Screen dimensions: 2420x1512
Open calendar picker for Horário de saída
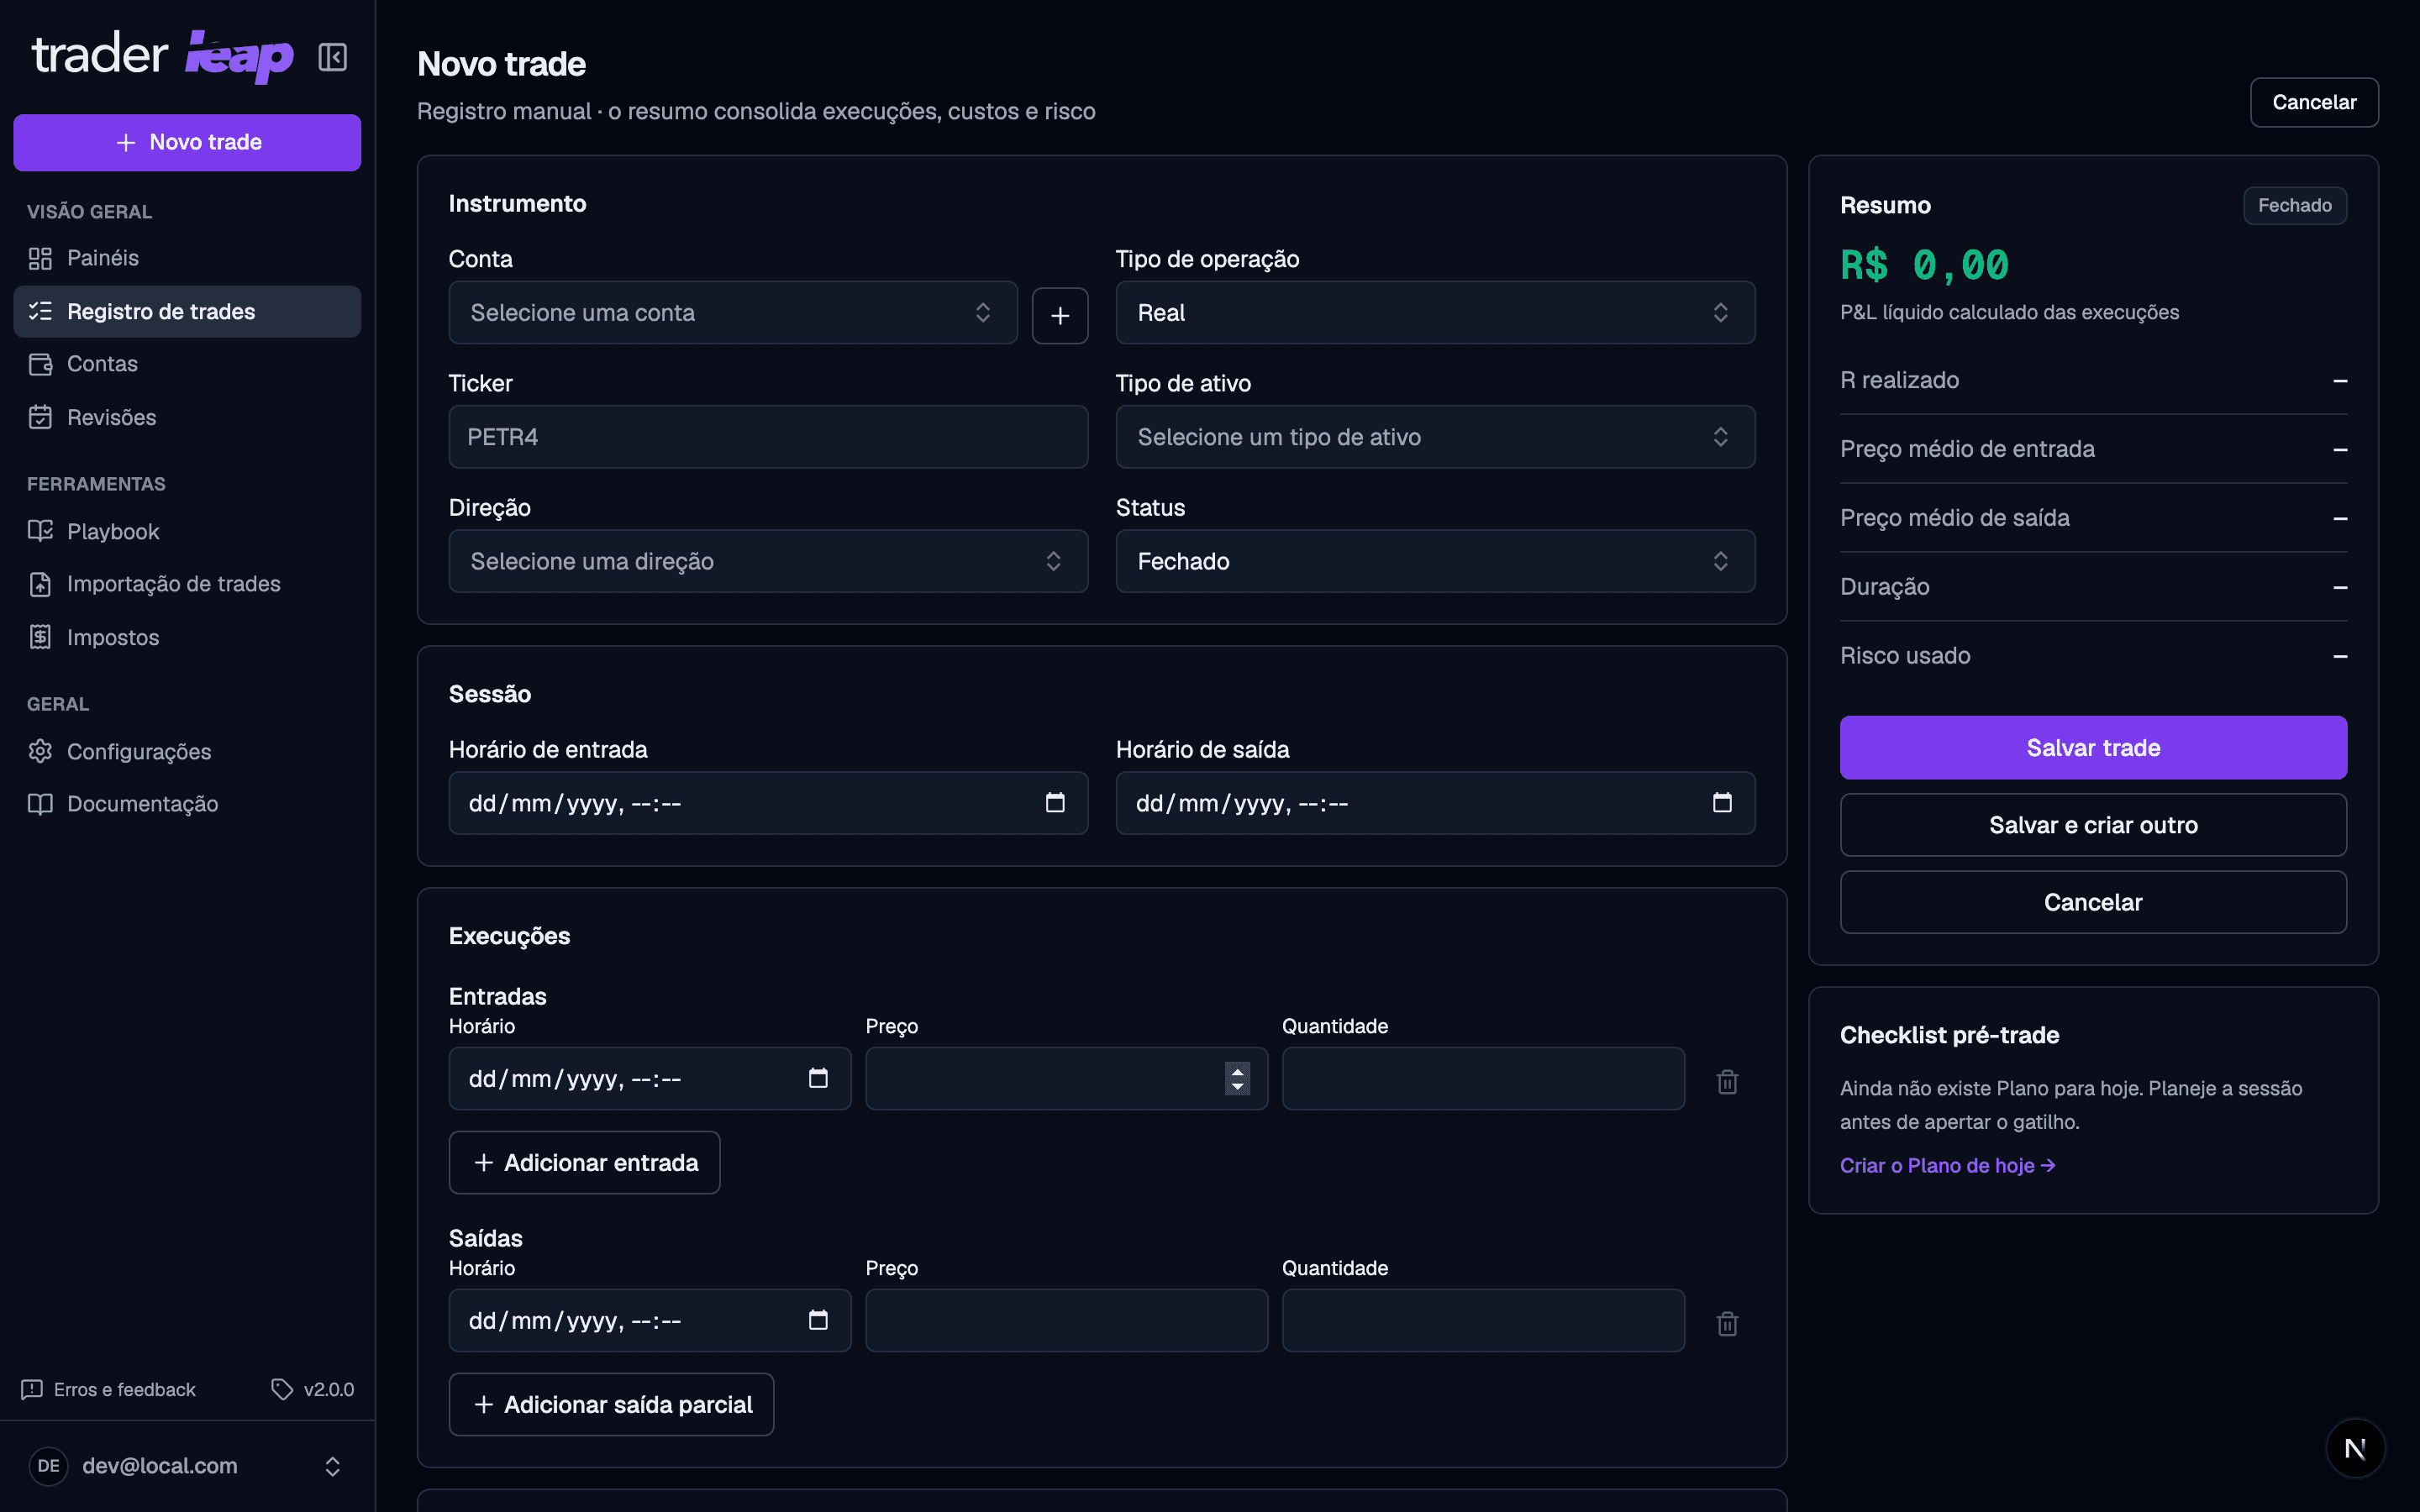click(x=1722, y=803)
